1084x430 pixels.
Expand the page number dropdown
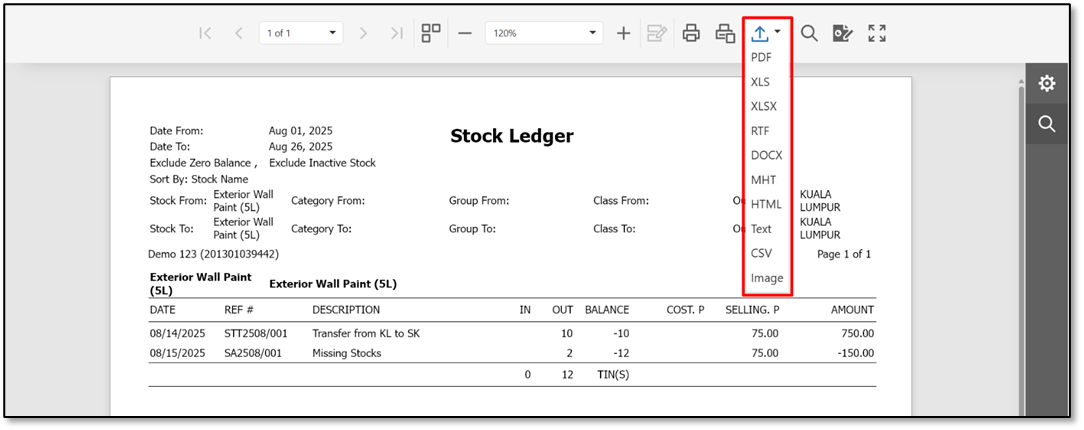tap(333, 33)
